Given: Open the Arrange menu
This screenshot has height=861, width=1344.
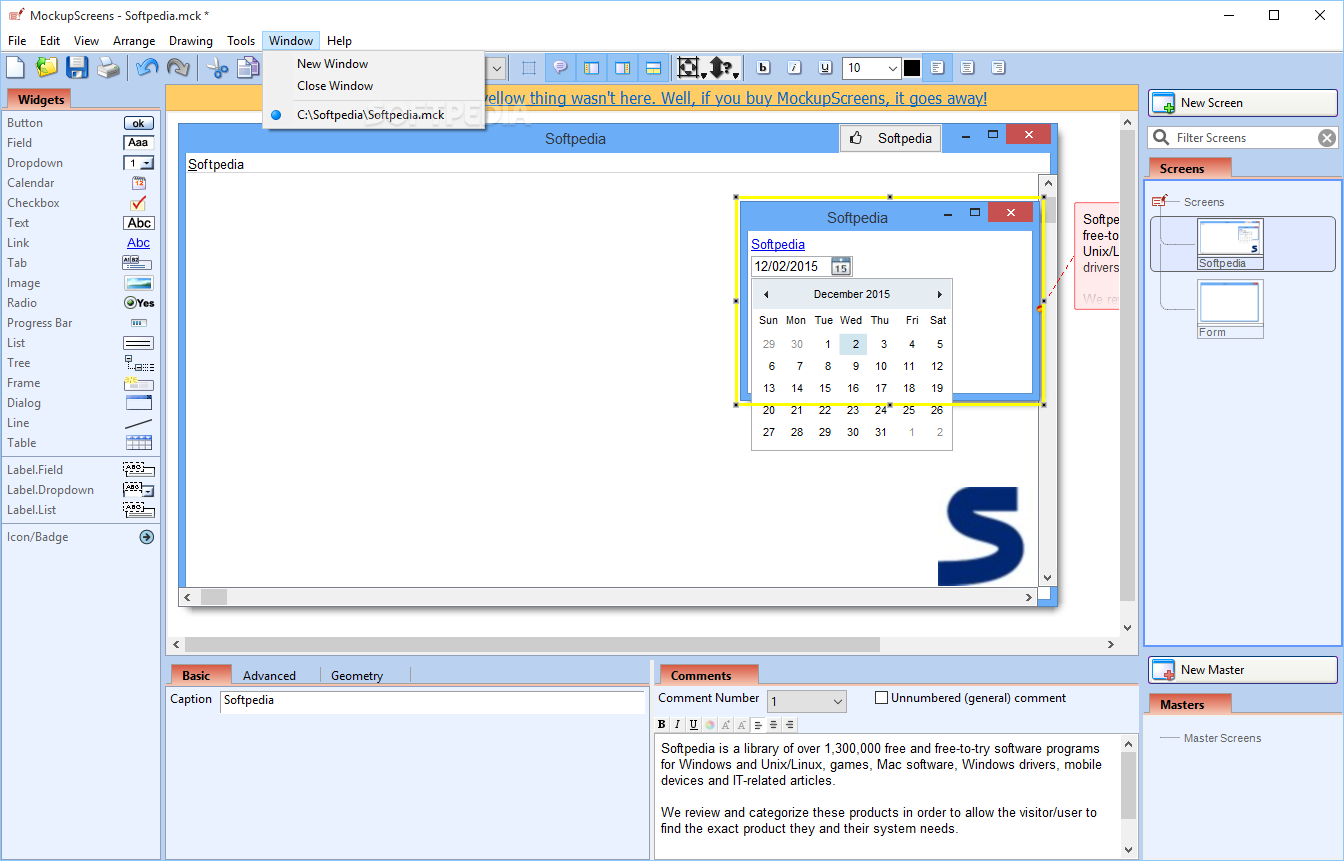Looking at the screenshot, I should point(134,41).
